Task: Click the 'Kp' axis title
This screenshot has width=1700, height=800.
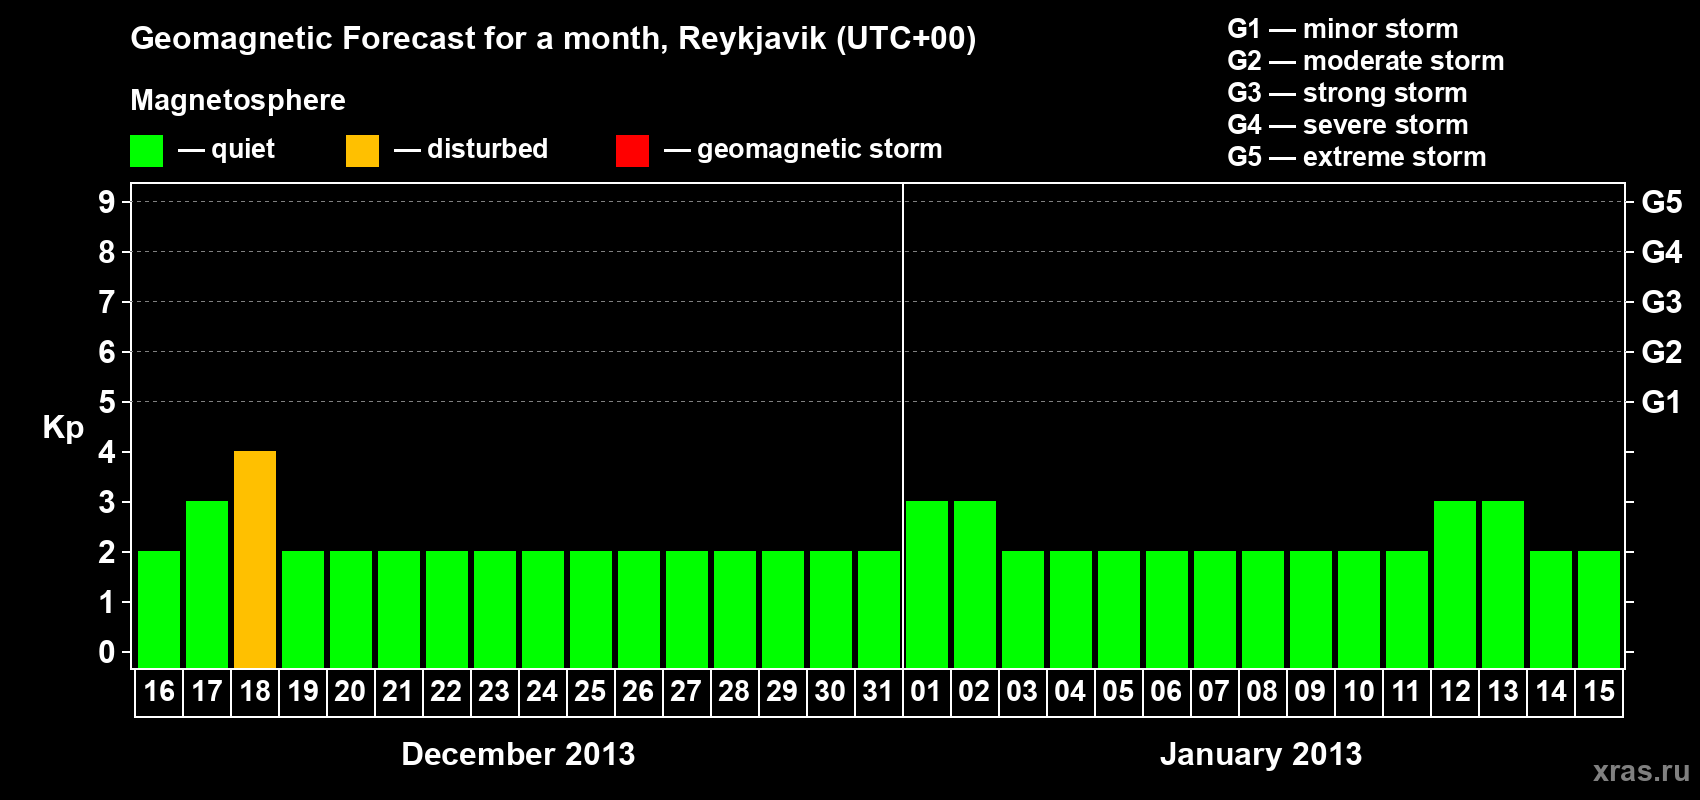Action: 63,428
